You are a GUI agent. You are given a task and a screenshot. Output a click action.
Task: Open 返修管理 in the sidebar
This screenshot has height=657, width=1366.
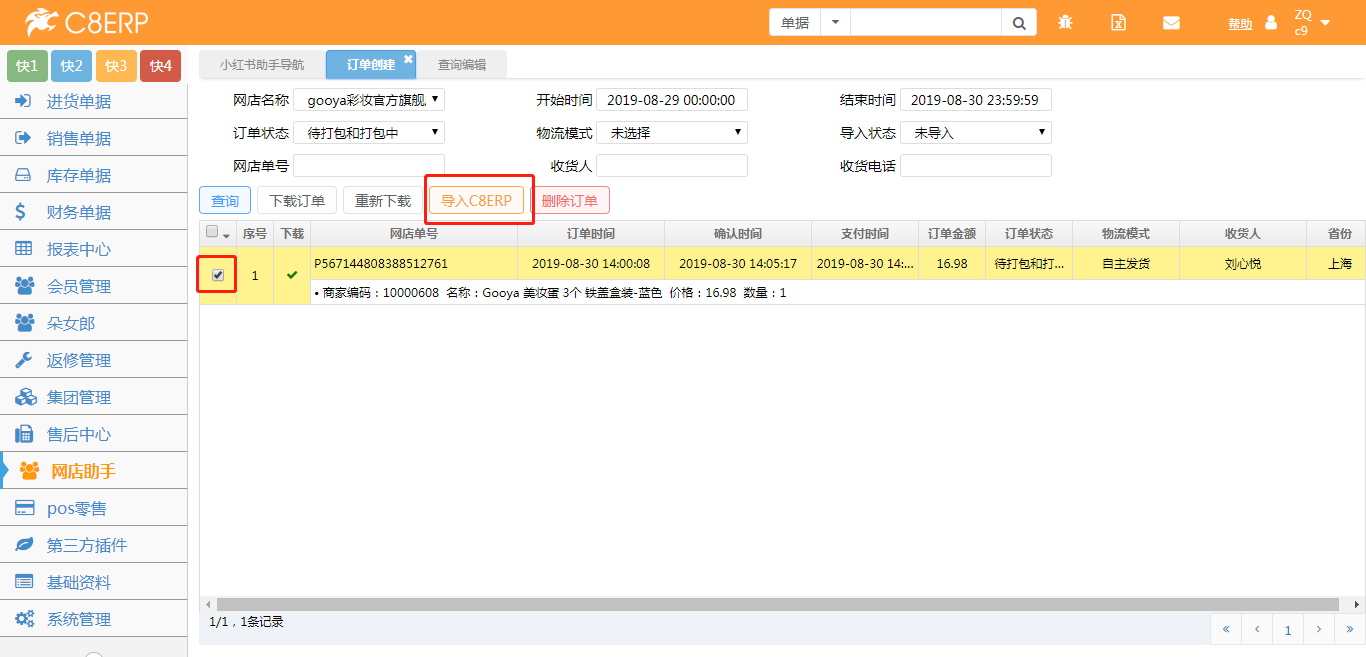[x=79, y=360]
